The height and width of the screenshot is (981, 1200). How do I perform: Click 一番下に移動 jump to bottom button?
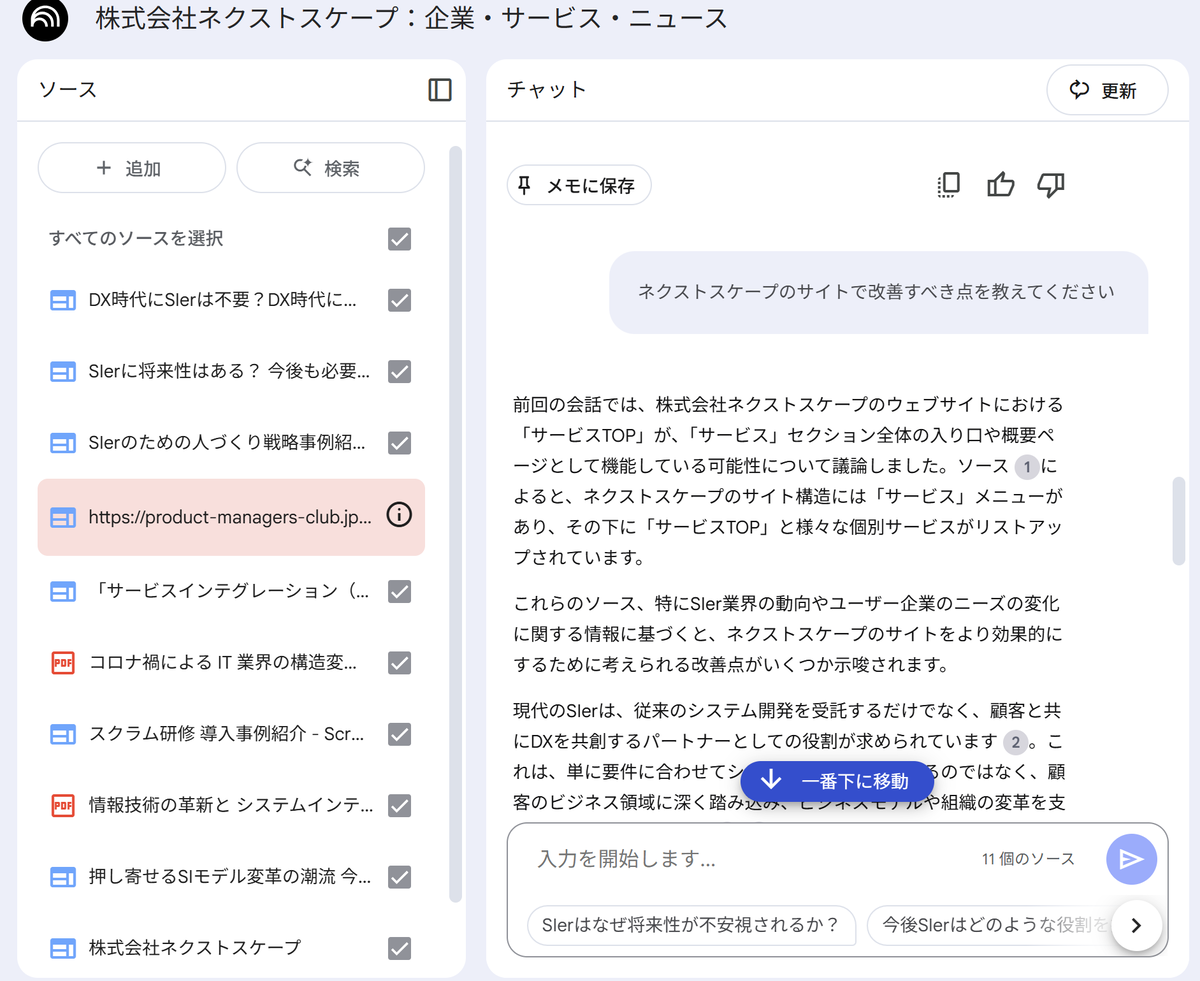point(837,781)
